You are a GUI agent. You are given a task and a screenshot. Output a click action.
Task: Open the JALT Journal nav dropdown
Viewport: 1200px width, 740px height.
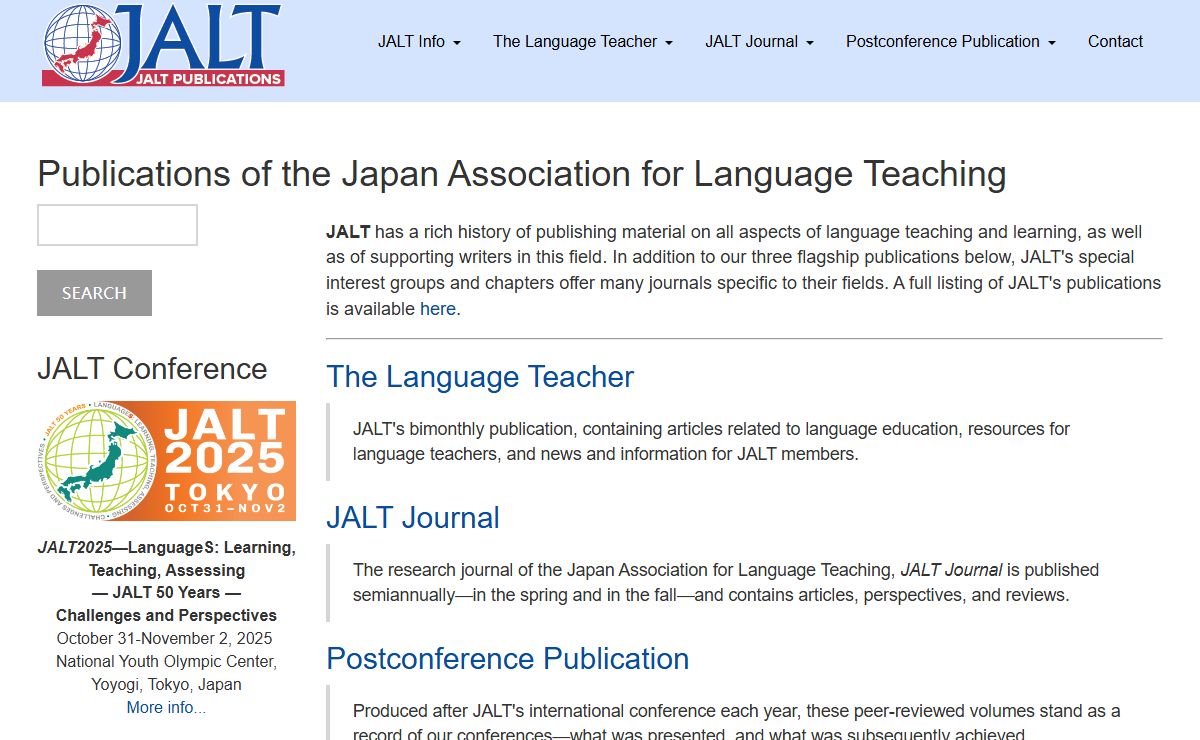click(759, 42)
